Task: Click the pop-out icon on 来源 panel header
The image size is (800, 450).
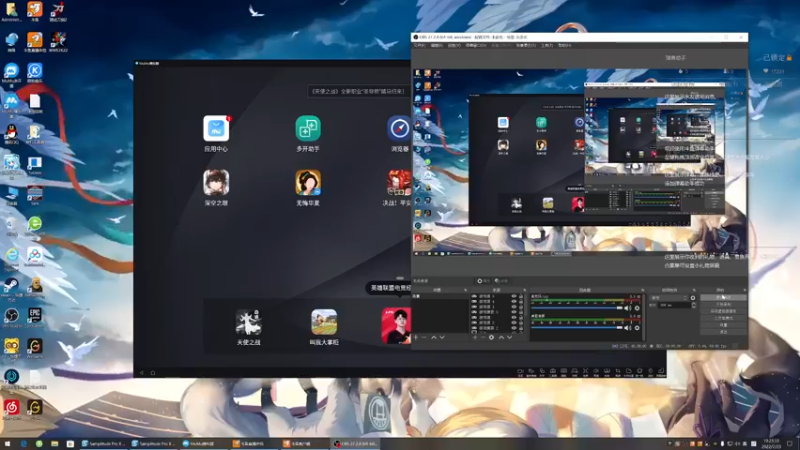Action: [x=524, y=290]
